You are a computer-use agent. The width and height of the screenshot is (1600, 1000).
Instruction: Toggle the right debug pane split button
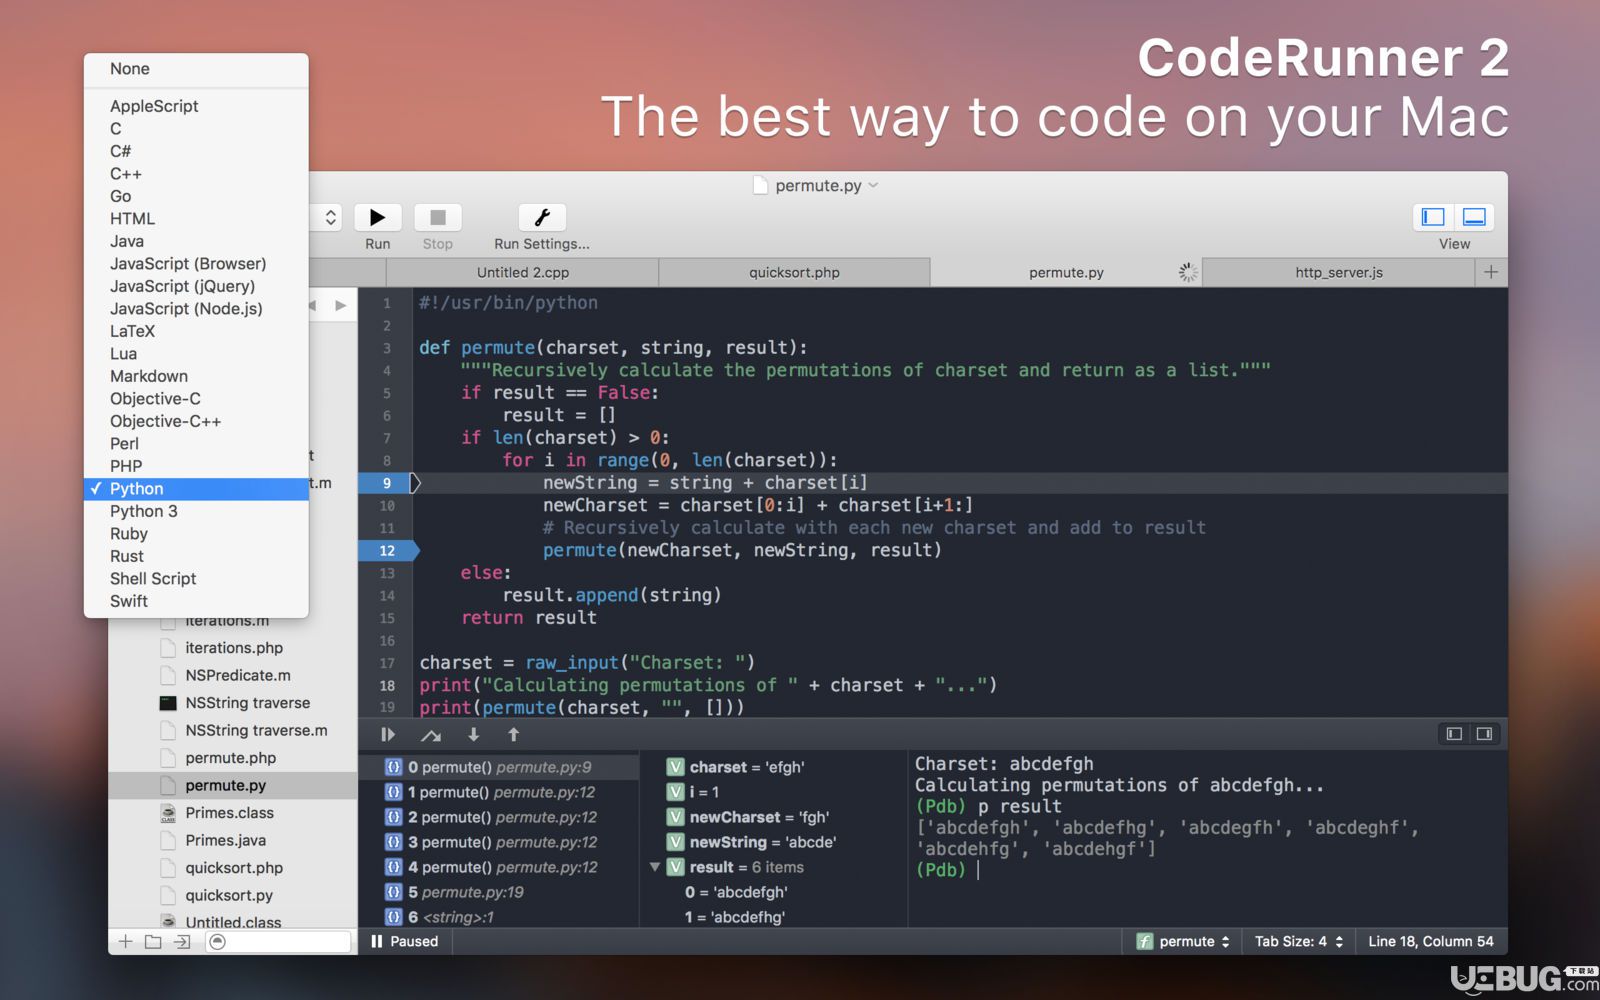tap(1484, 734)
